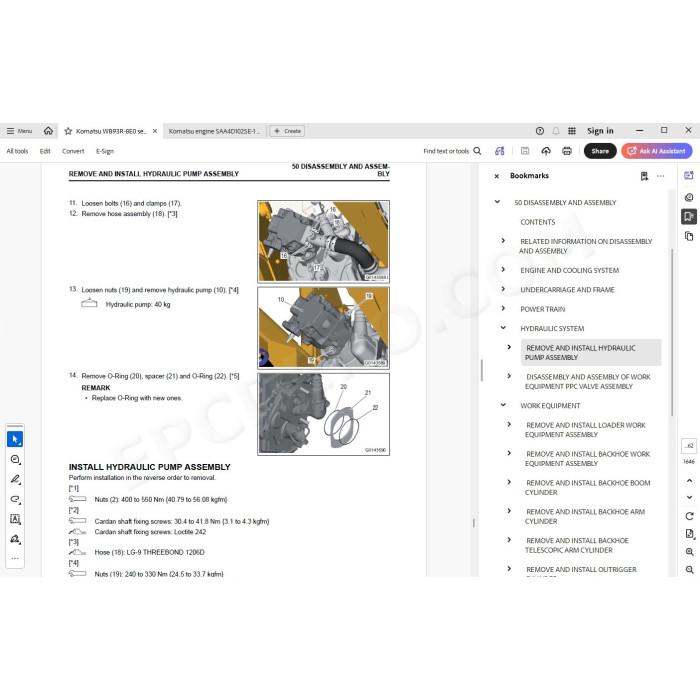This screenshot has width=700, height=700.
Task: Open the page thumbnails side icon
Action: pos(688,236)
